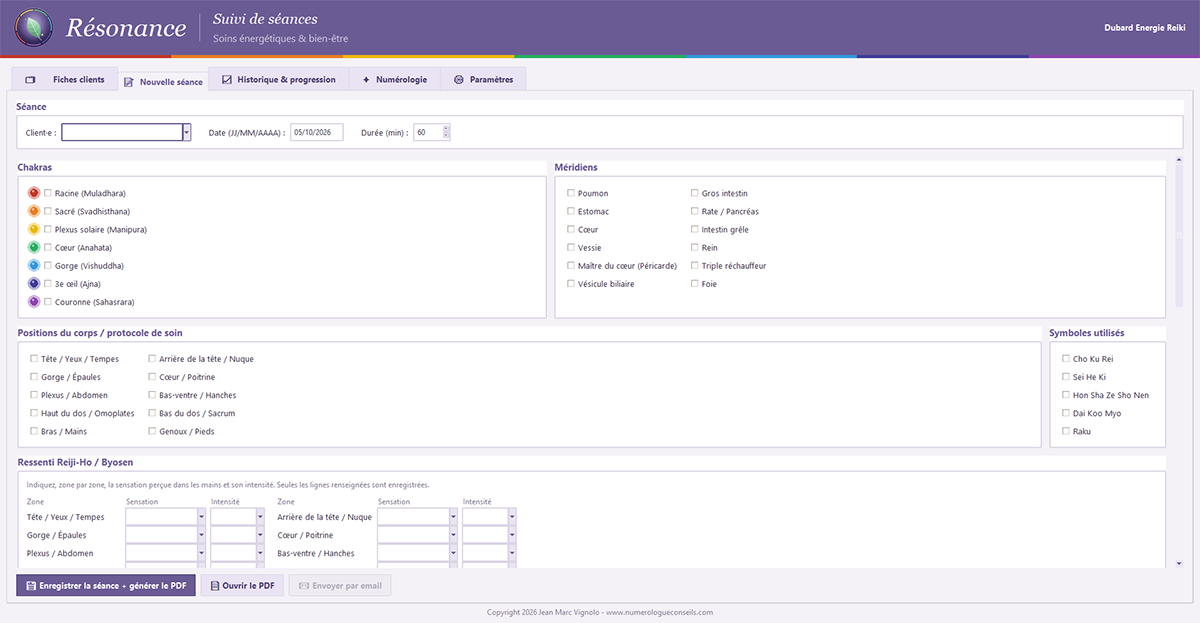
Task: Click the indigo 3e œil chakra orb
Action: 34,283
